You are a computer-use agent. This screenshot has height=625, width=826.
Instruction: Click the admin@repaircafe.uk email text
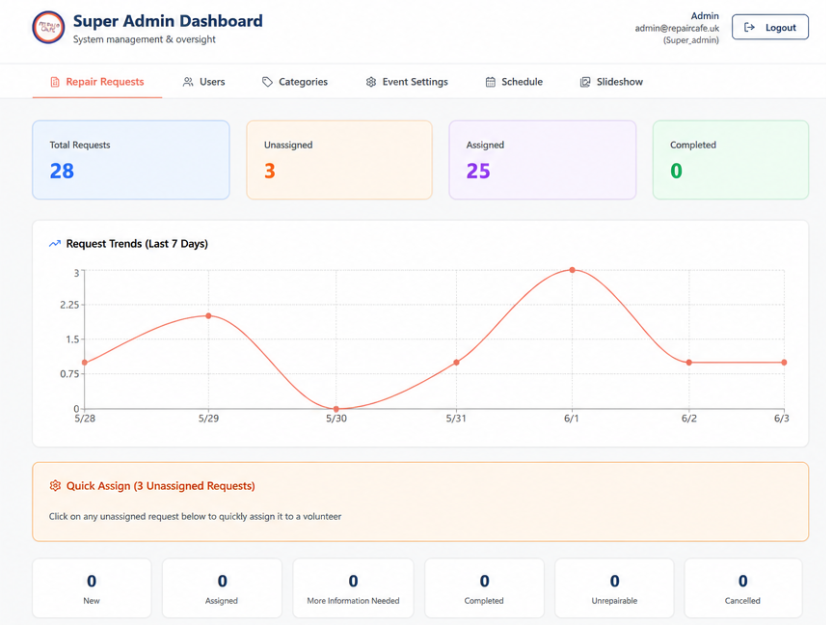(x=677, y=28)
